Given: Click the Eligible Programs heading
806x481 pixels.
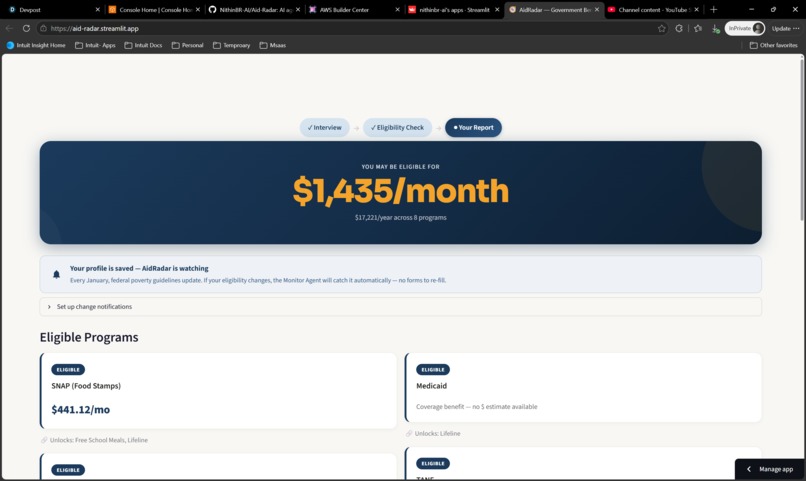Looking at the screenshot, I should [x=89, y=337].
